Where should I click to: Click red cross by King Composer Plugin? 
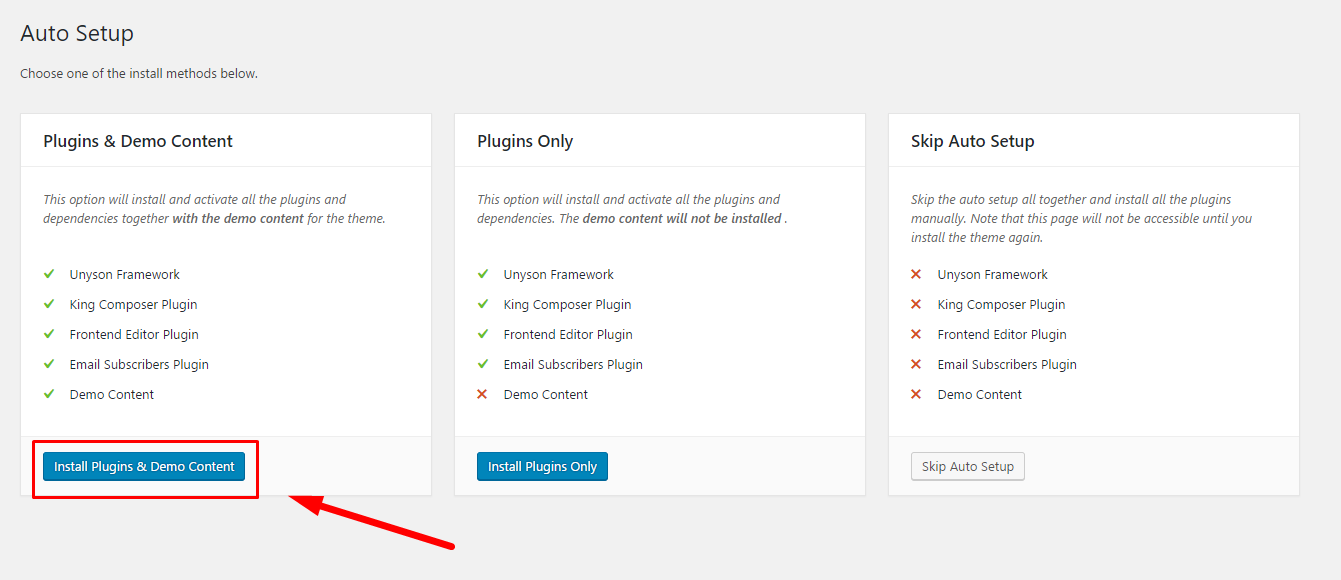coord(917,305)
